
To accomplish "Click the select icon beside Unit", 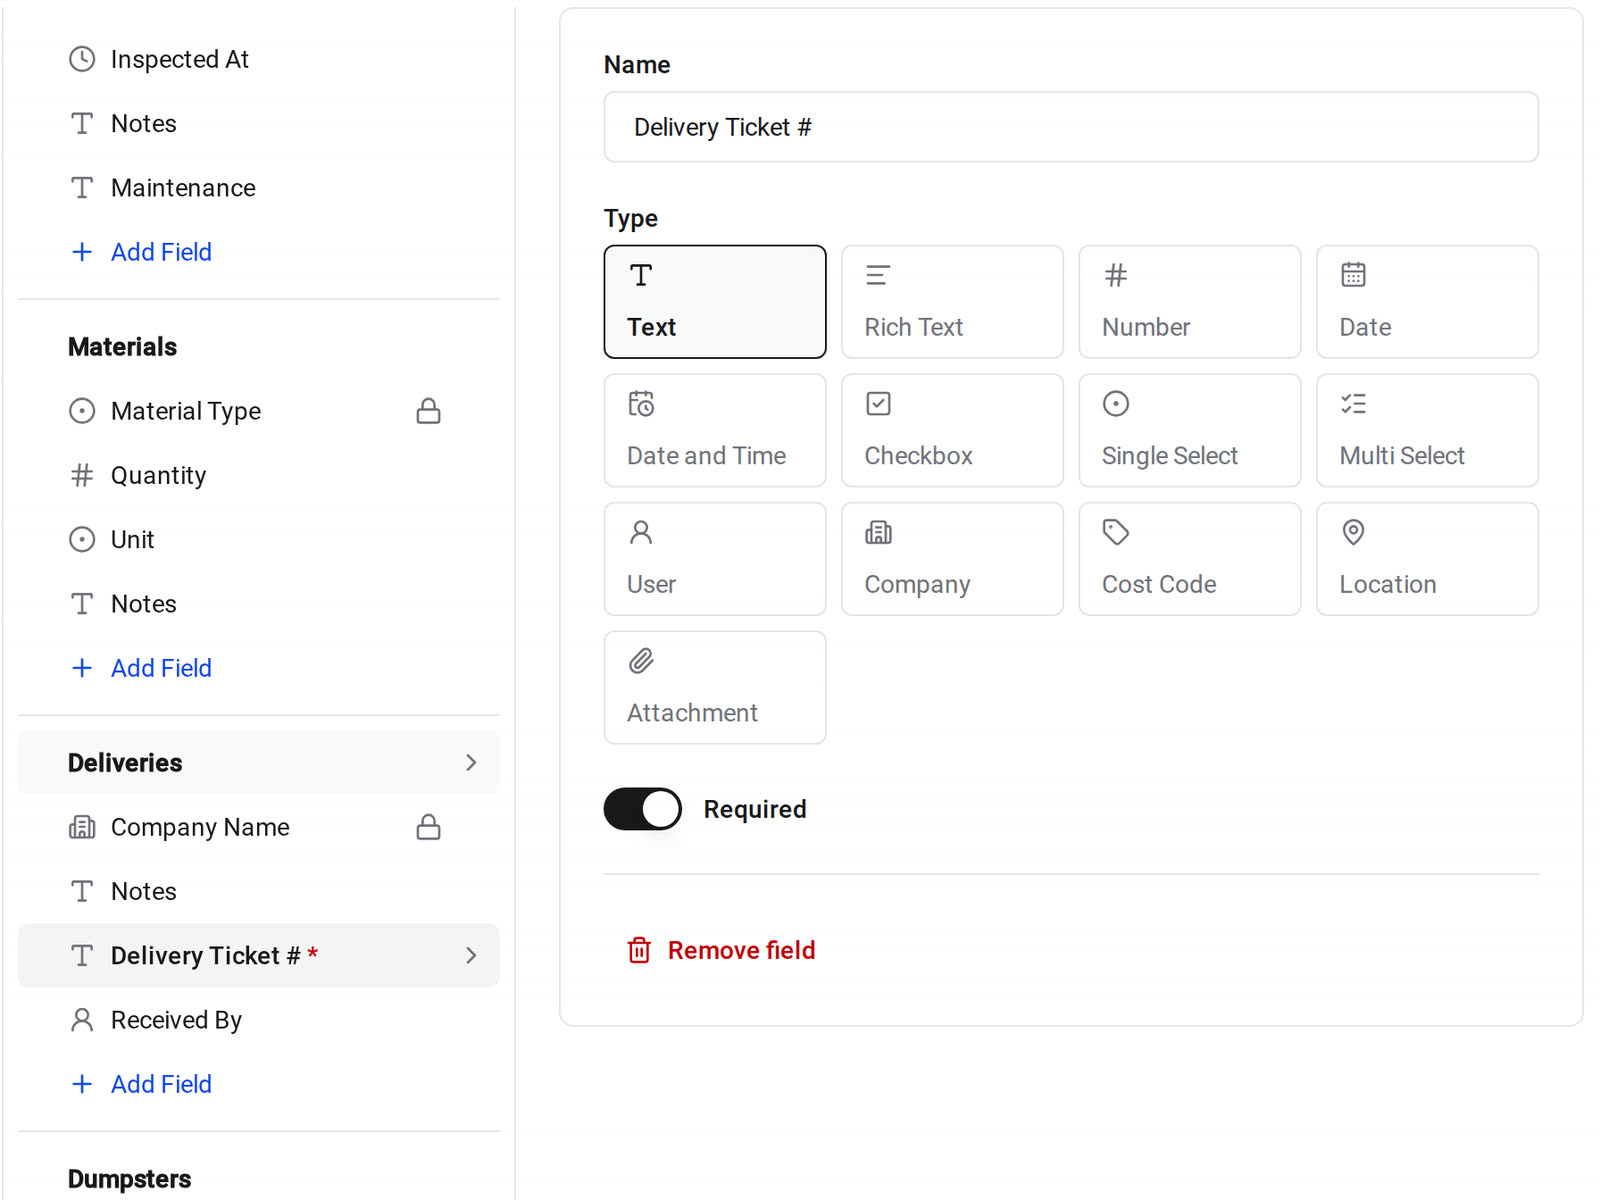I will click(82, 540).
